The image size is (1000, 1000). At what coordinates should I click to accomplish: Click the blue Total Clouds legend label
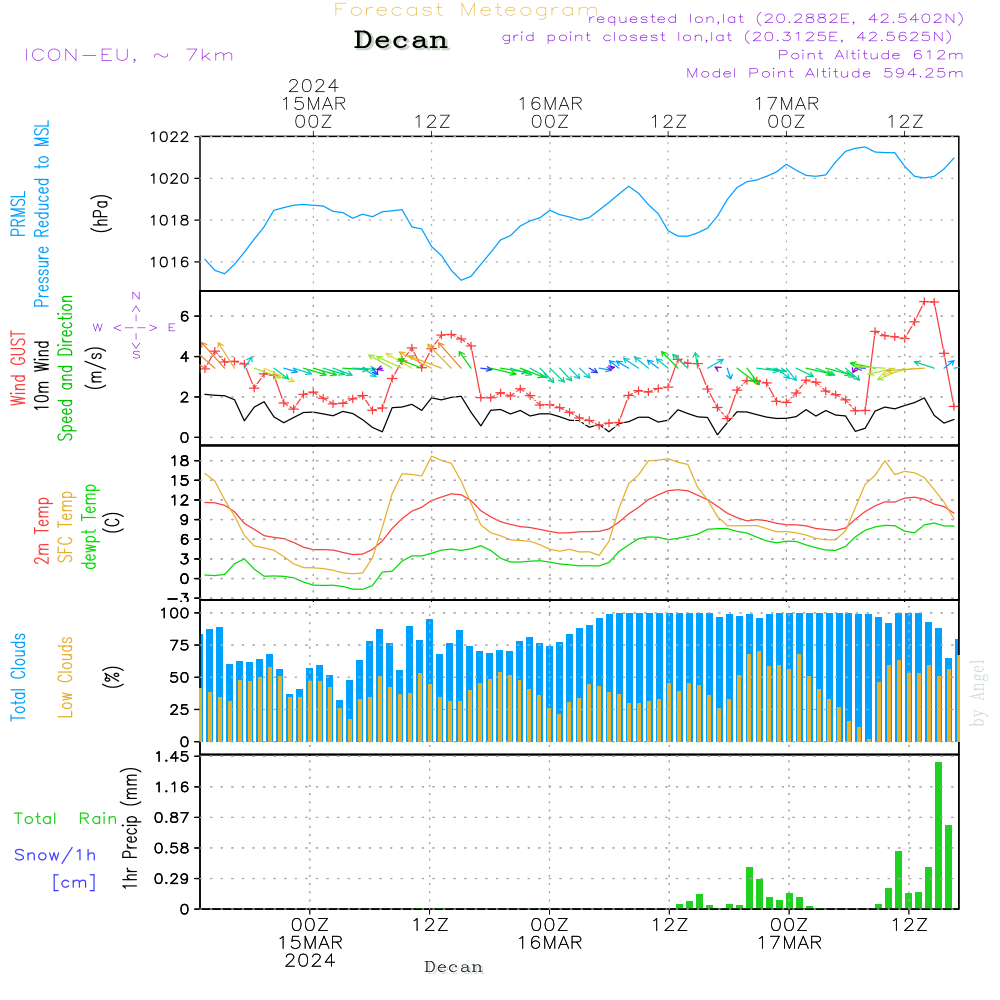click(x=18, y=677)
